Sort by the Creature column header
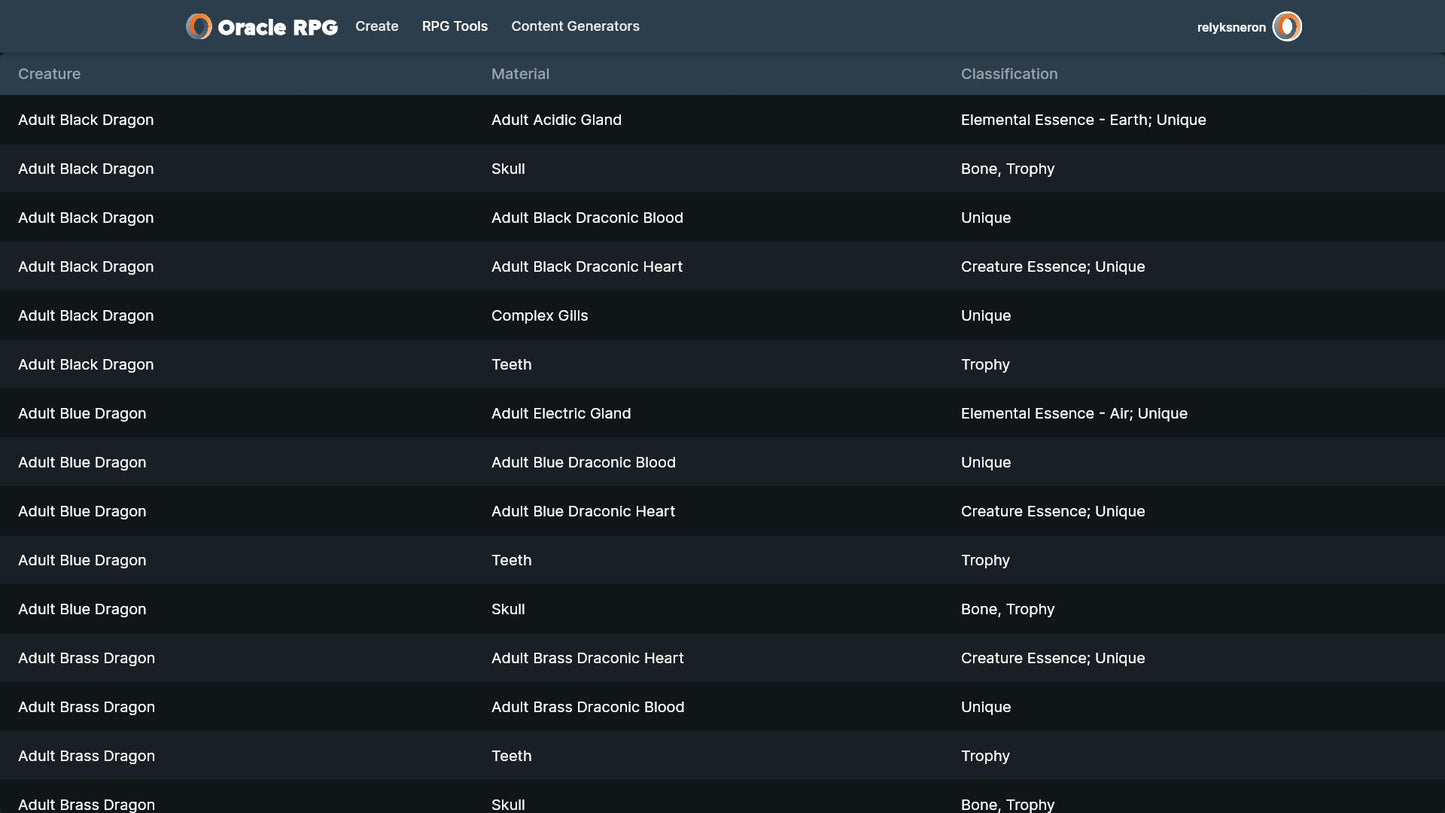This screenshot has height=813, width=1445. (x=49, y=74)
